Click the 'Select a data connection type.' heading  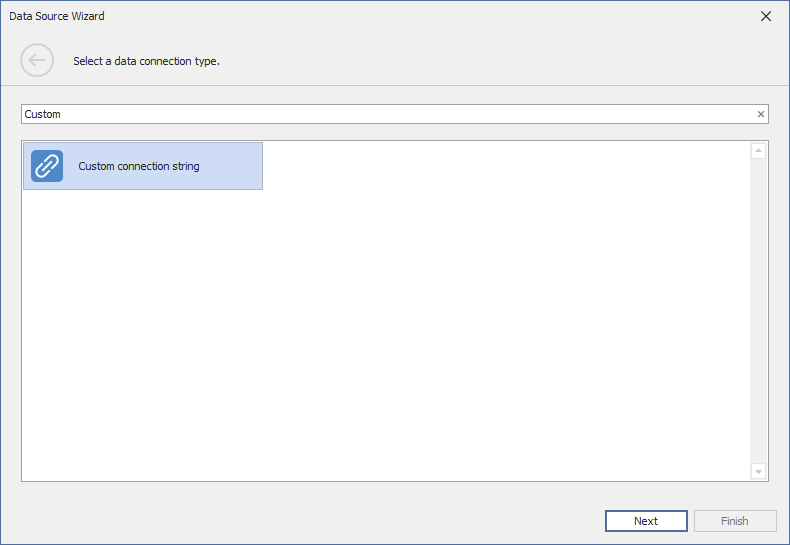[x=146, y=61]
